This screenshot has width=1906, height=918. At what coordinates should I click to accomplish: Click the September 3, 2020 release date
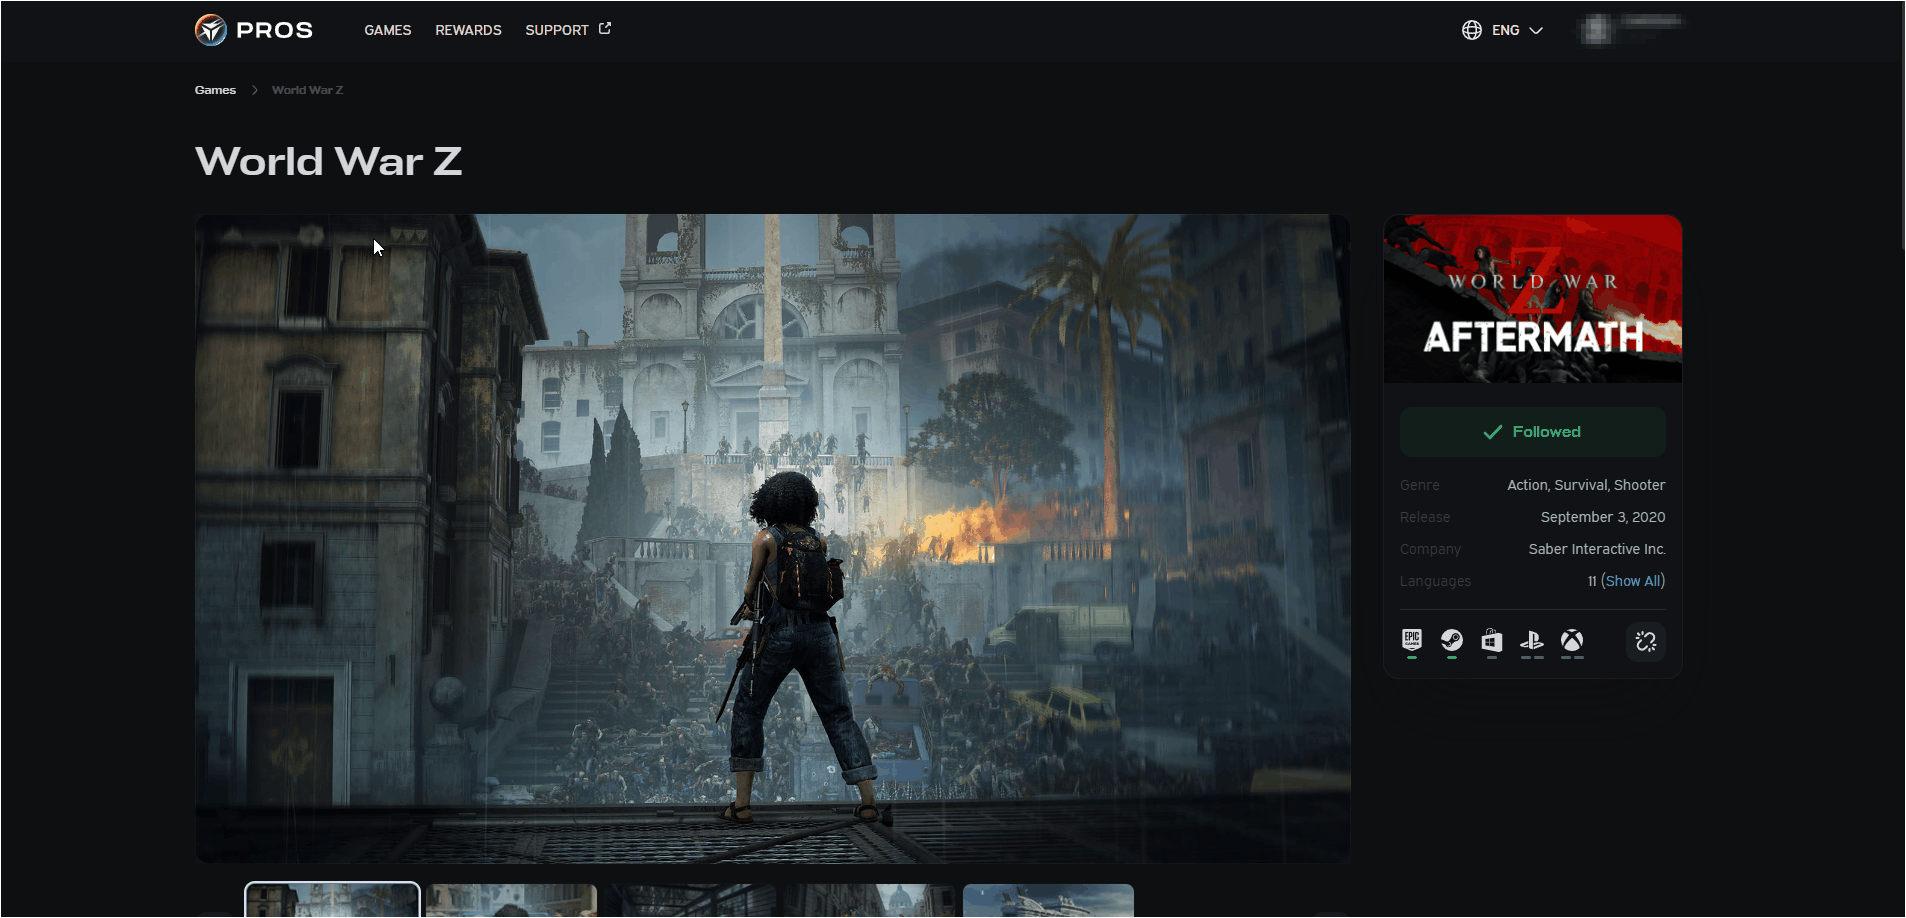(x=1602, y=517)
